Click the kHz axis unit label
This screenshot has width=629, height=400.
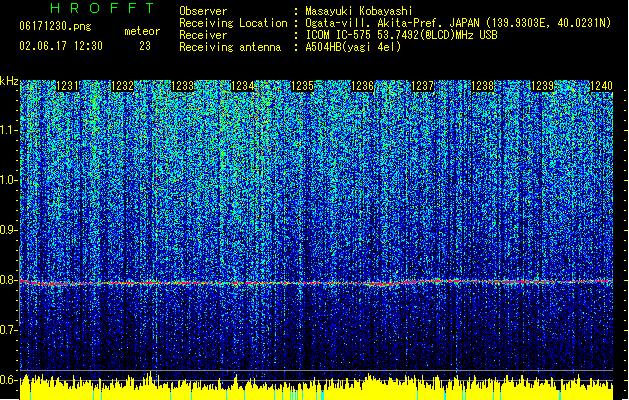coord(9,81)
